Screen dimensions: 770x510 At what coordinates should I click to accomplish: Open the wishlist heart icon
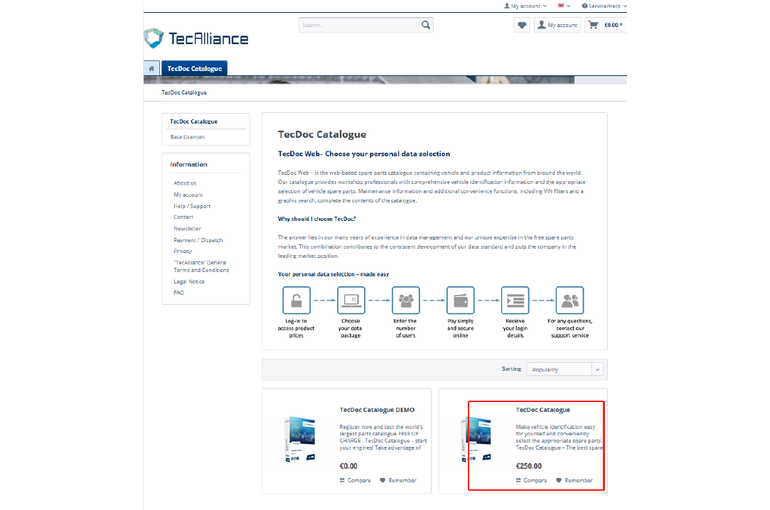pyautogui.click(x=522, y=25)
